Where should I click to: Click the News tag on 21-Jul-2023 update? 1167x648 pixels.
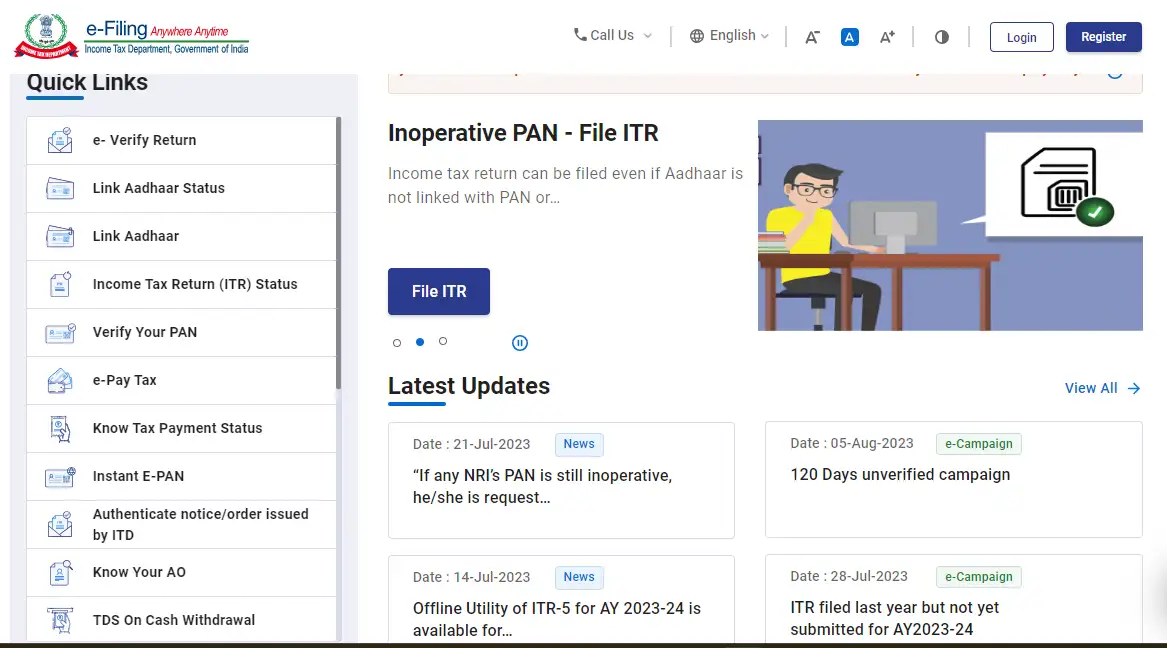click(578, 444)
